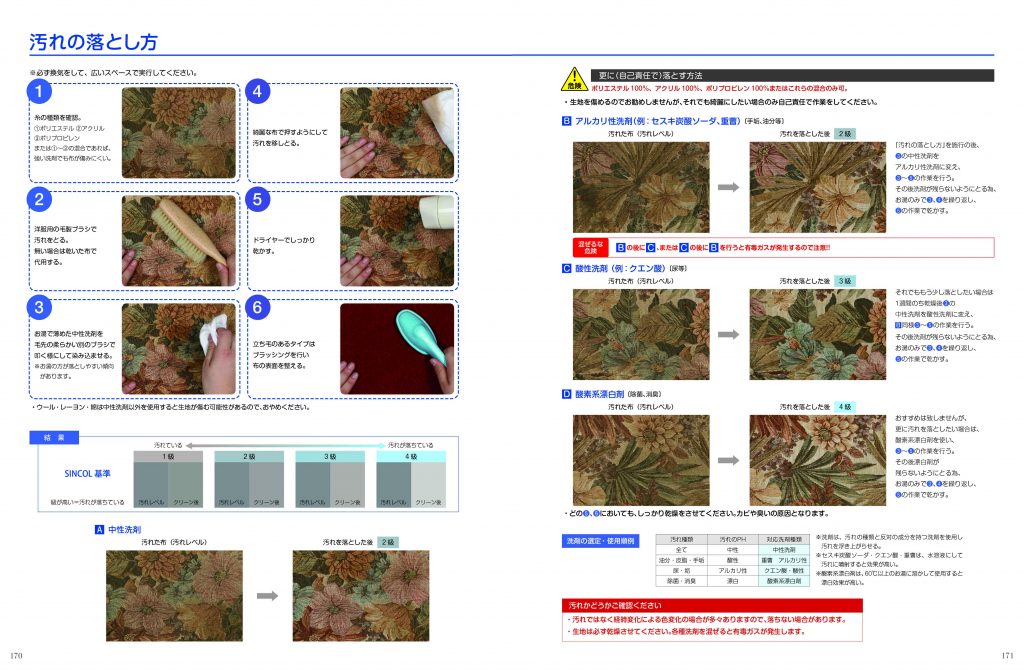Select the step 2 number badge

coord(38,200)
